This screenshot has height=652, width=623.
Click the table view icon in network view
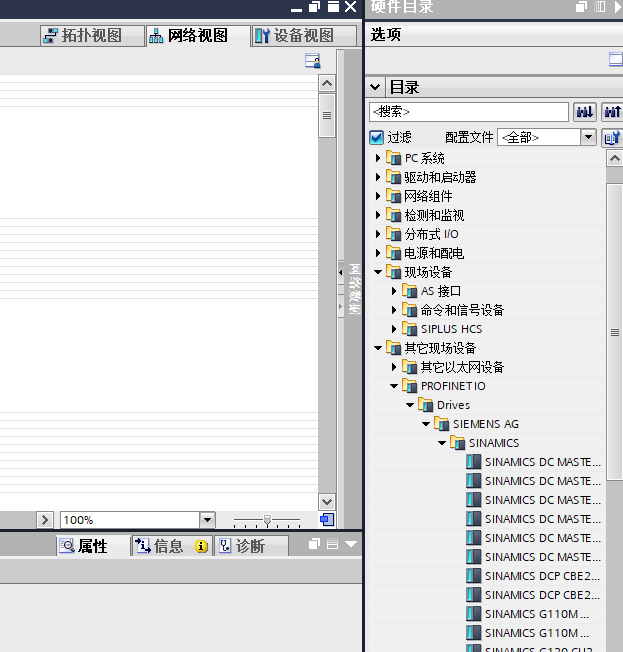pyautogui.click(x=312, y=61)
